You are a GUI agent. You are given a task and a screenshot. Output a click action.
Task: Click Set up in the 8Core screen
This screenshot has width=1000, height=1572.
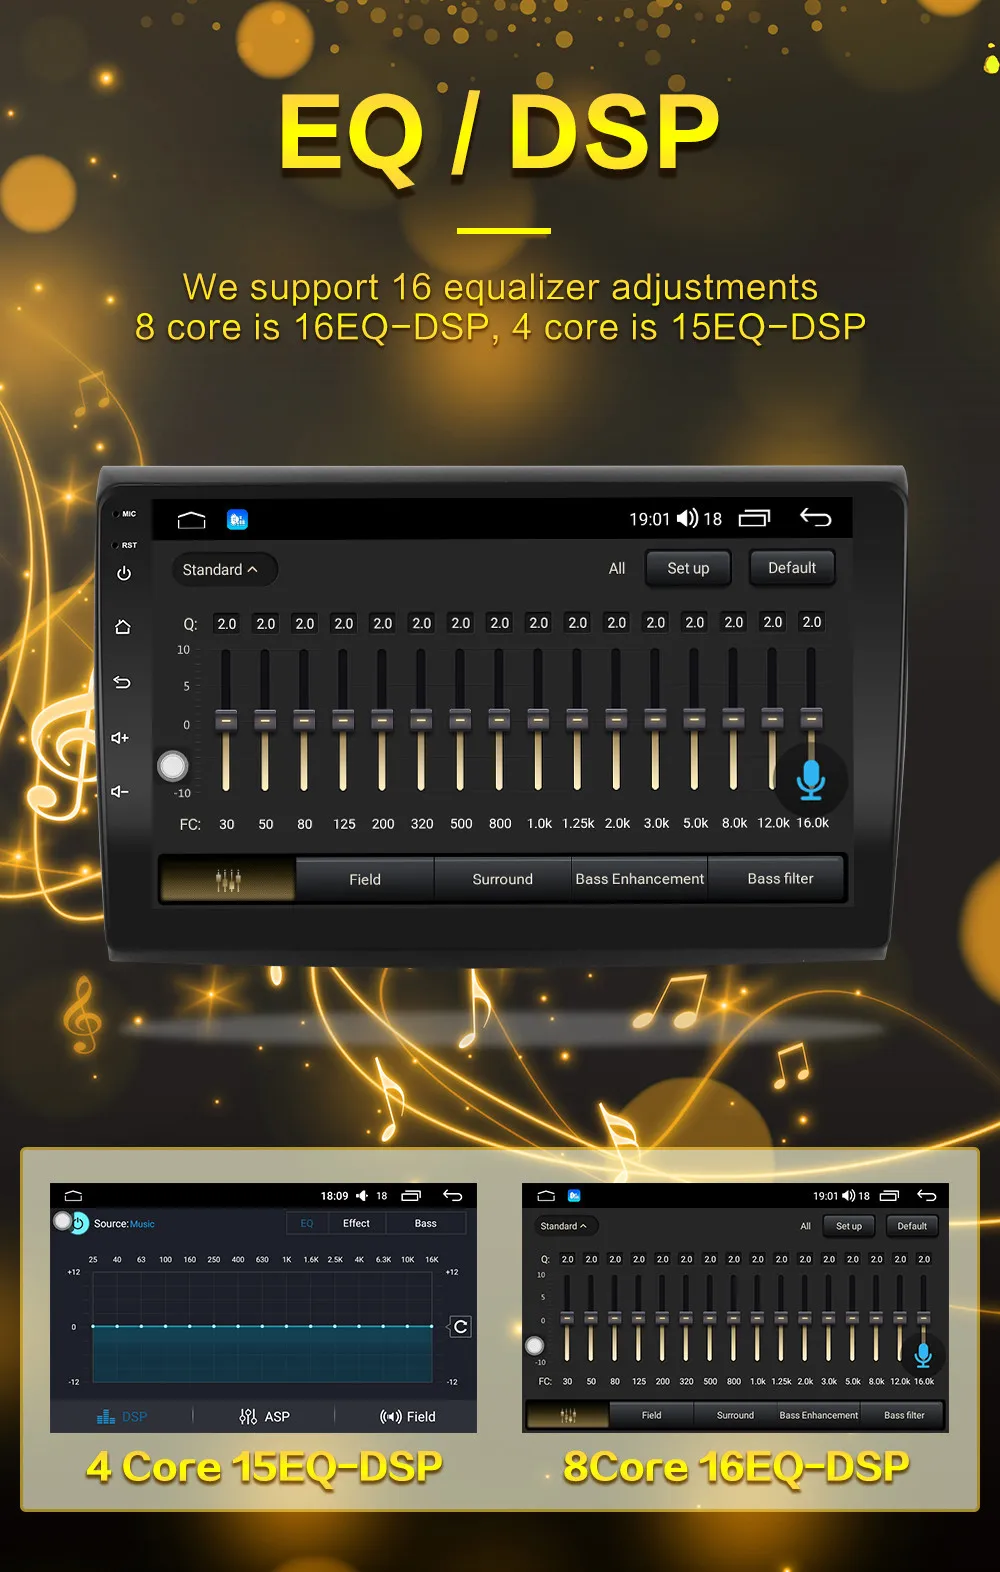click(x=849, y=1226)
